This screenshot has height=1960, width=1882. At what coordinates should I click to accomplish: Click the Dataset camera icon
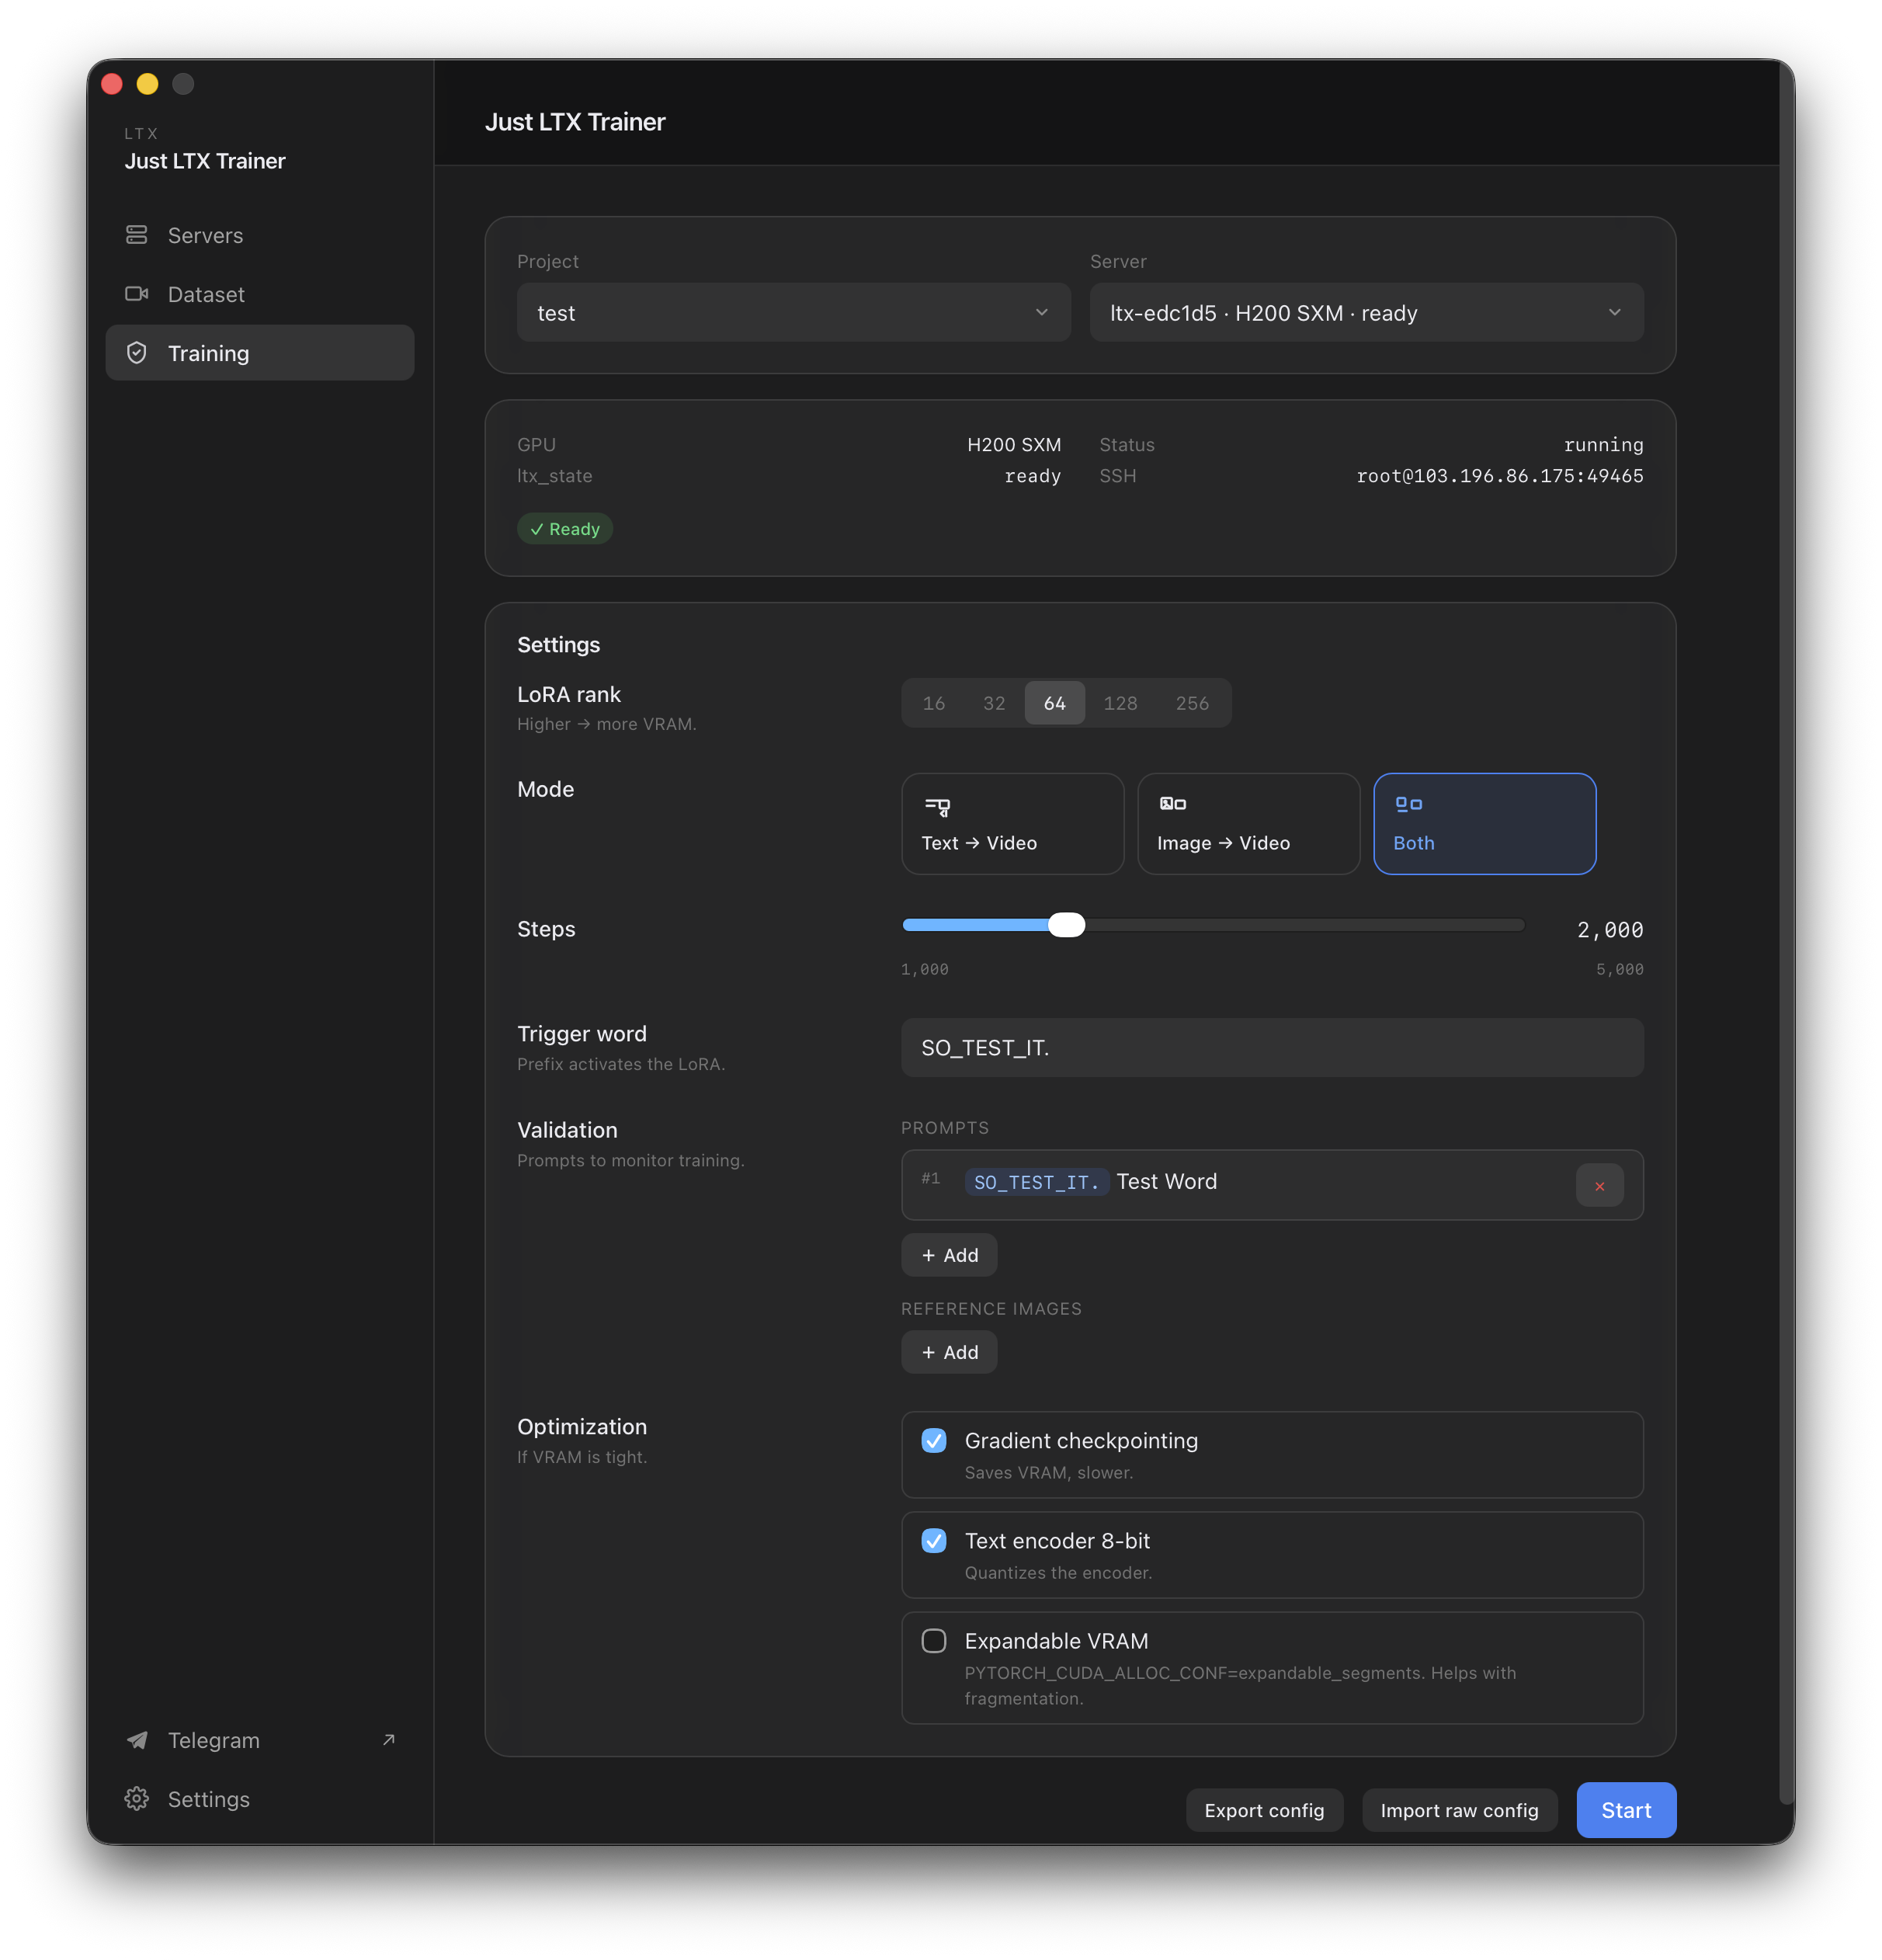coord(137,294)
